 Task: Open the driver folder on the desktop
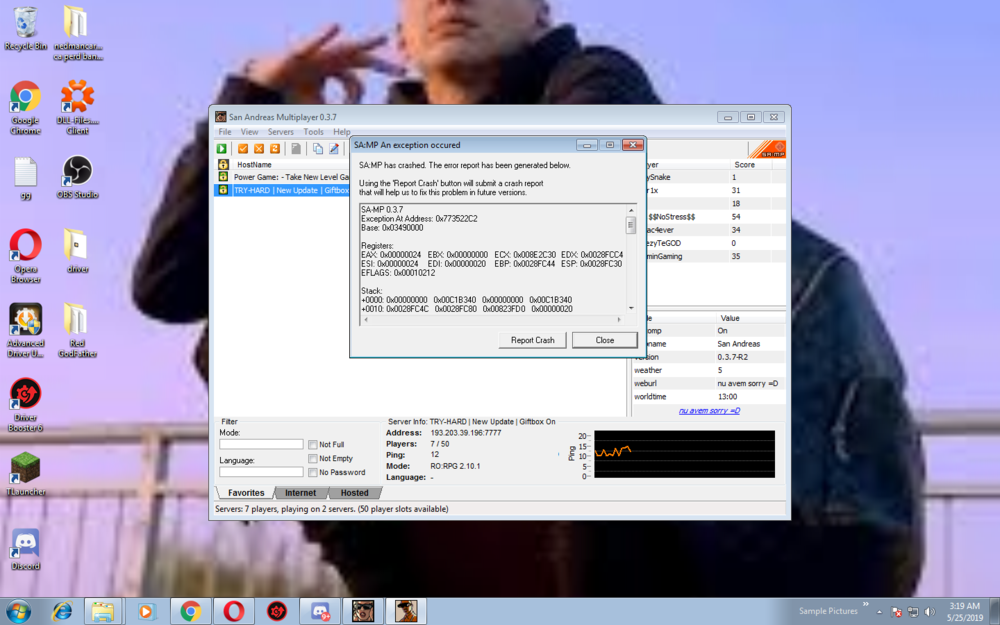coord(77,251)
